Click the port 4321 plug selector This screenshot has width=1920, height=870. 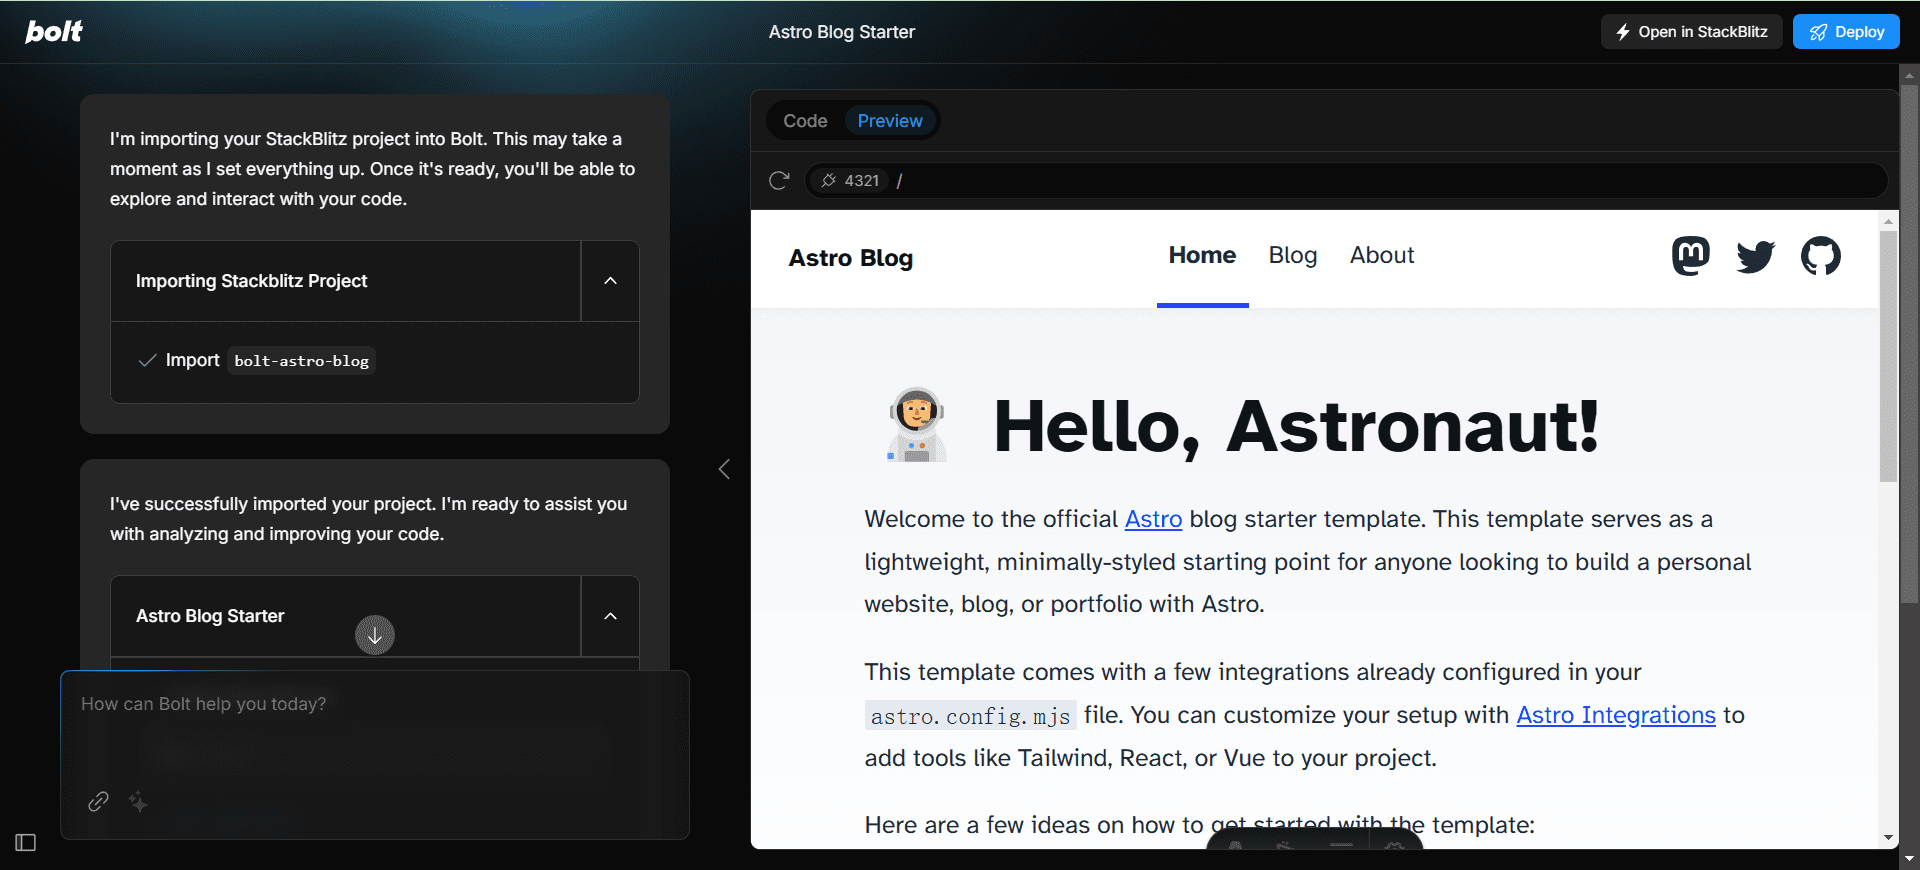tap(850, 180)
